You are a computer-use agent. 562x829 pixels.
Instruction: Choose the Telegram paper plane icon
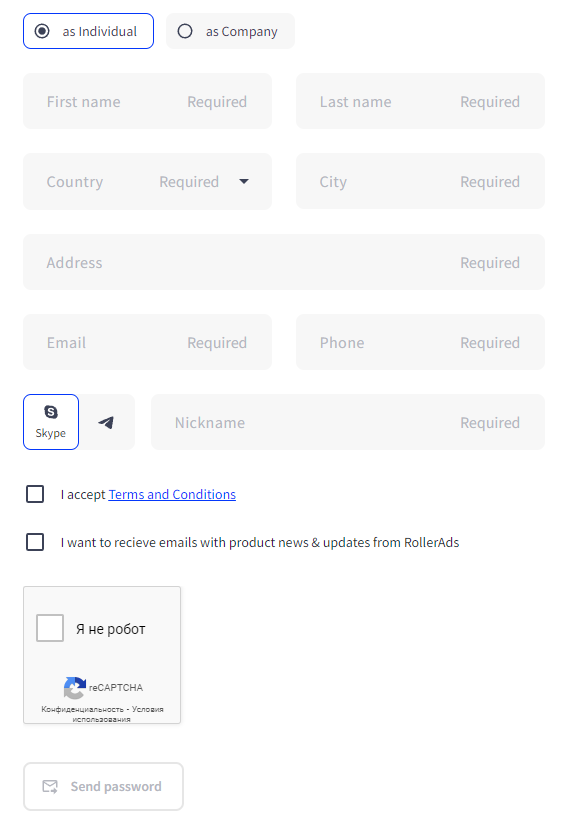point(106,422)
